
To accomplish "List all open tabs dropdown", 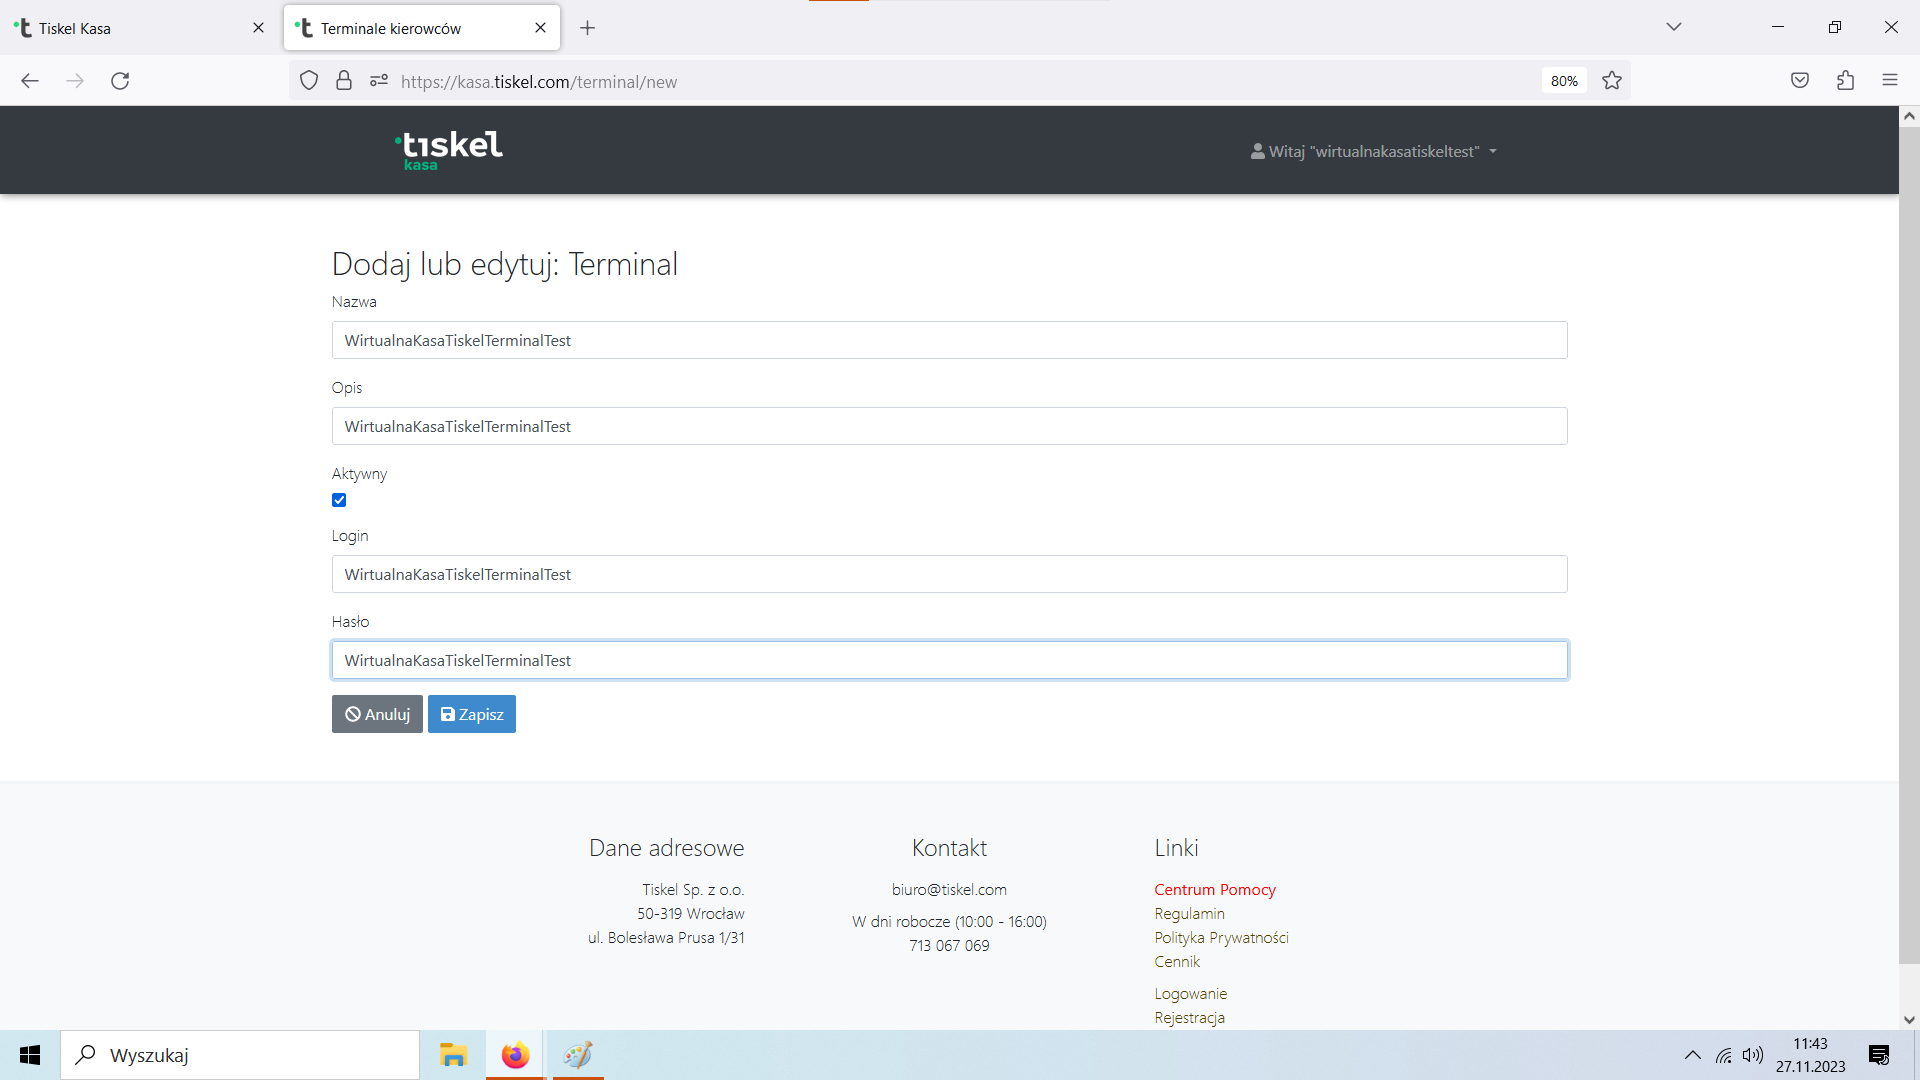I will pyautogui.click(x=1674, y=27).
